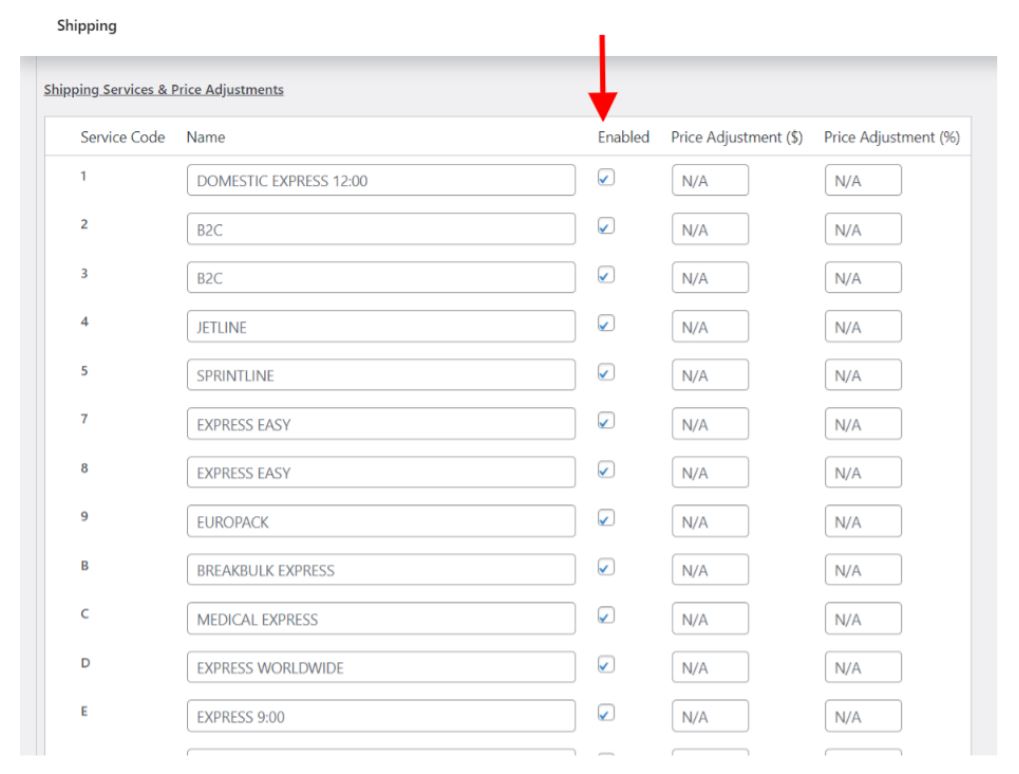Set dollar adjustment for BREAKBULK EXPRESS
Screen dimensions: 1019x774
pyautogui.click(x=710, y=570)
